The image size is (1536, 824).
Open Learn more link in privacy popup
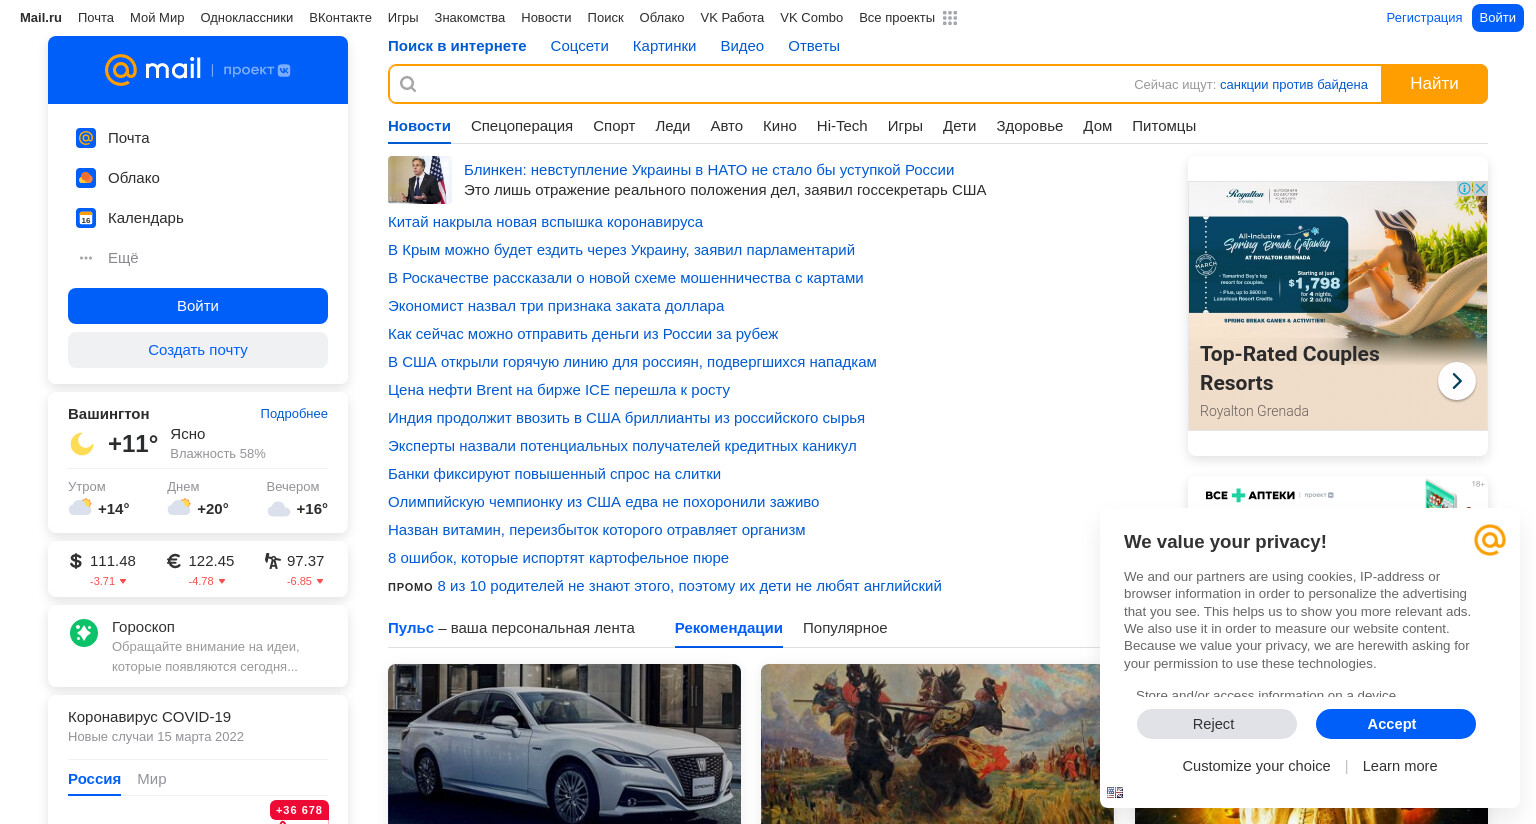click(x=1400, y=766)
